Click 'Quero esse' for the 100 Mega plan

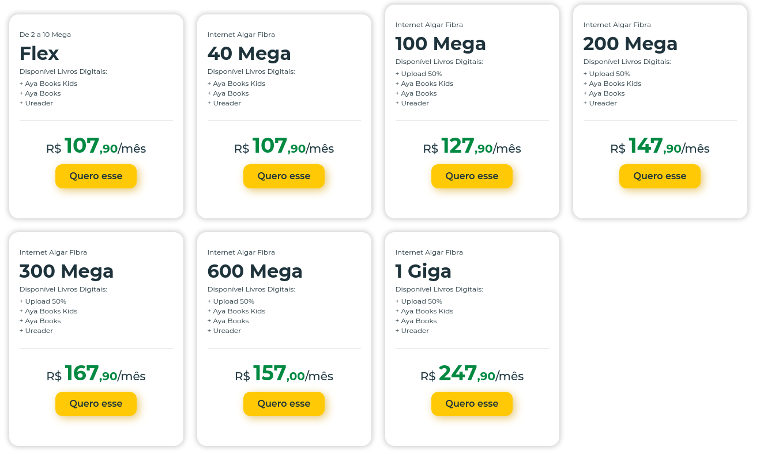[472, 176]
